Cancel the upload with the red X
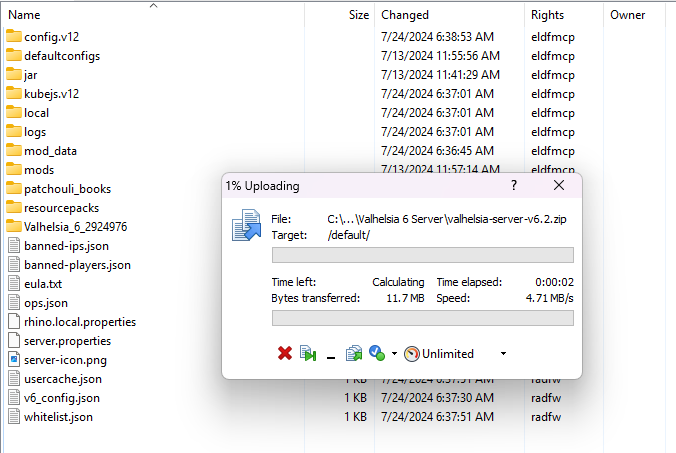This screenshot has width=676, height=453. tap(285, 353)
